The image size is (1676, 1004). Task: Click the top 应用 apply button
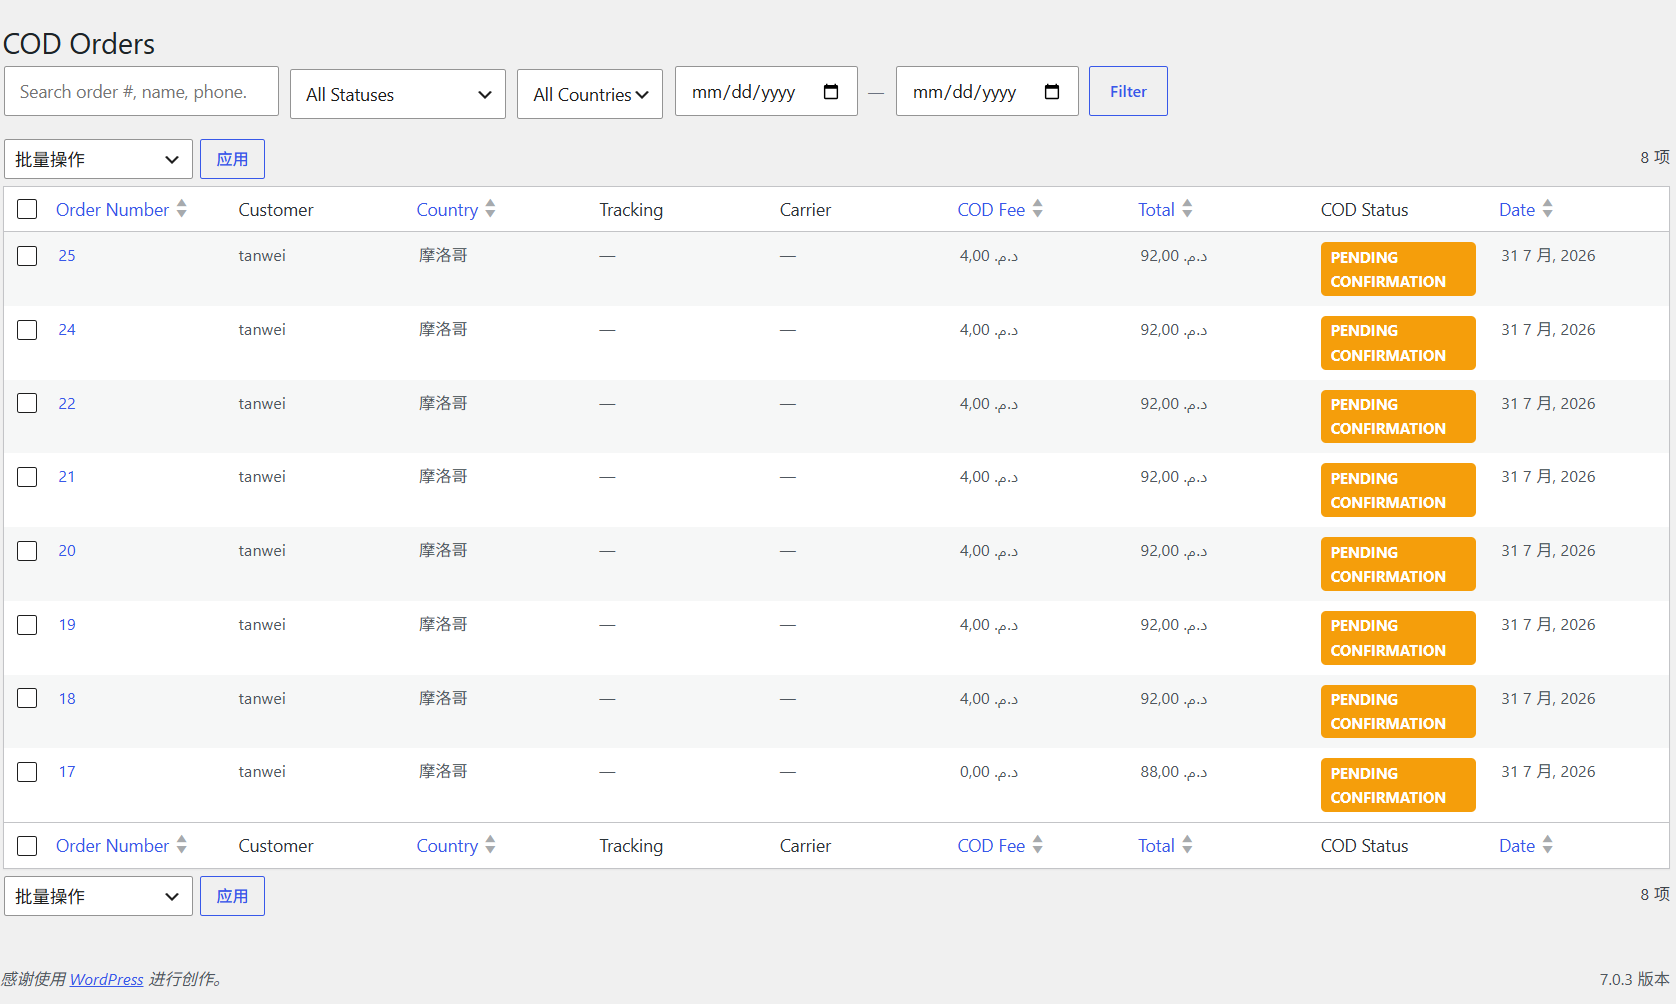click(x=232, y=159)
